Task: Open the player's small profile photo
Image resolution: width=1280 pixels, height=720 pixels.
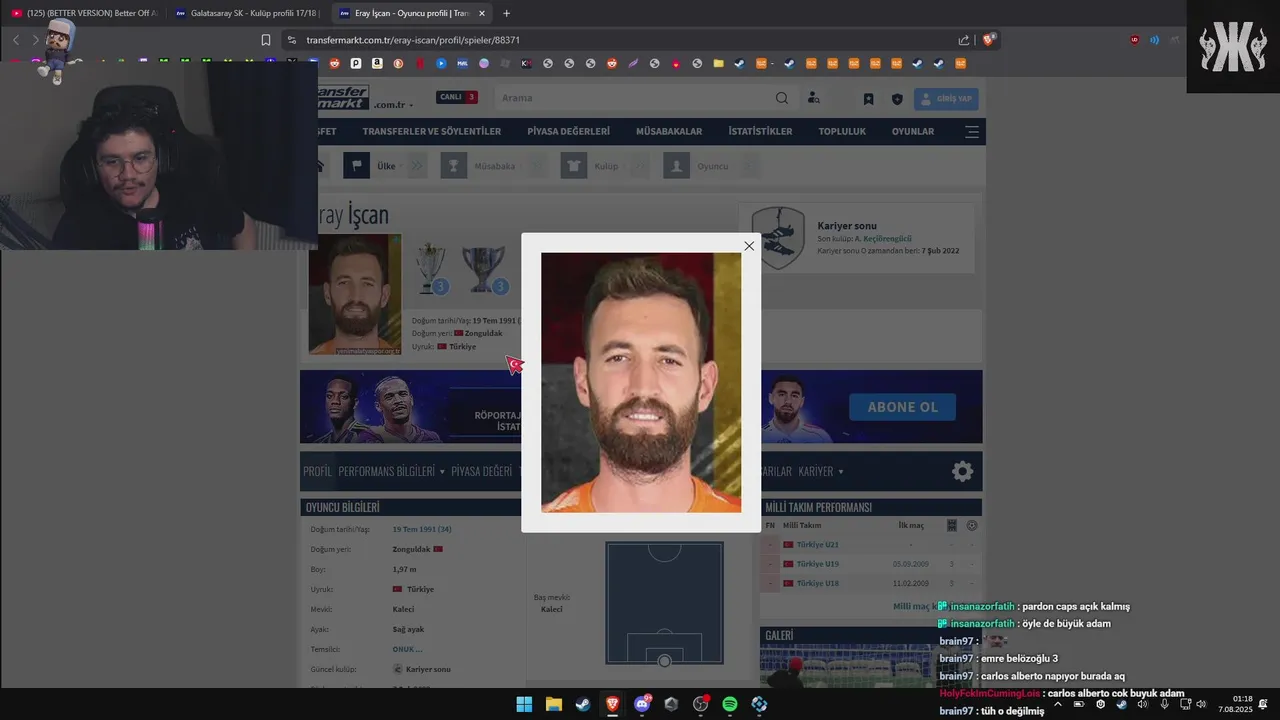Action: [x=354, y=295]
